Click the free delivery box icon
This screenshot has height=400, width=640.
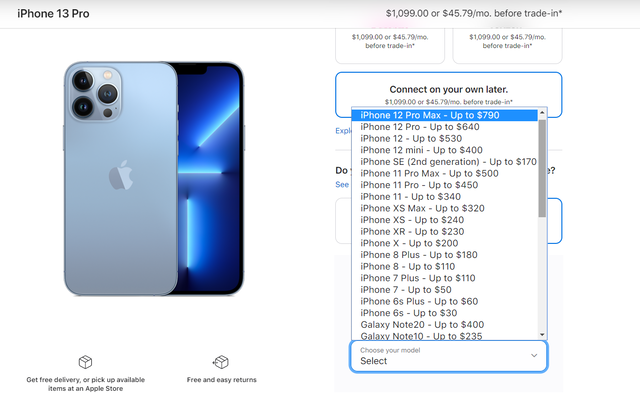tap(85, 362)
